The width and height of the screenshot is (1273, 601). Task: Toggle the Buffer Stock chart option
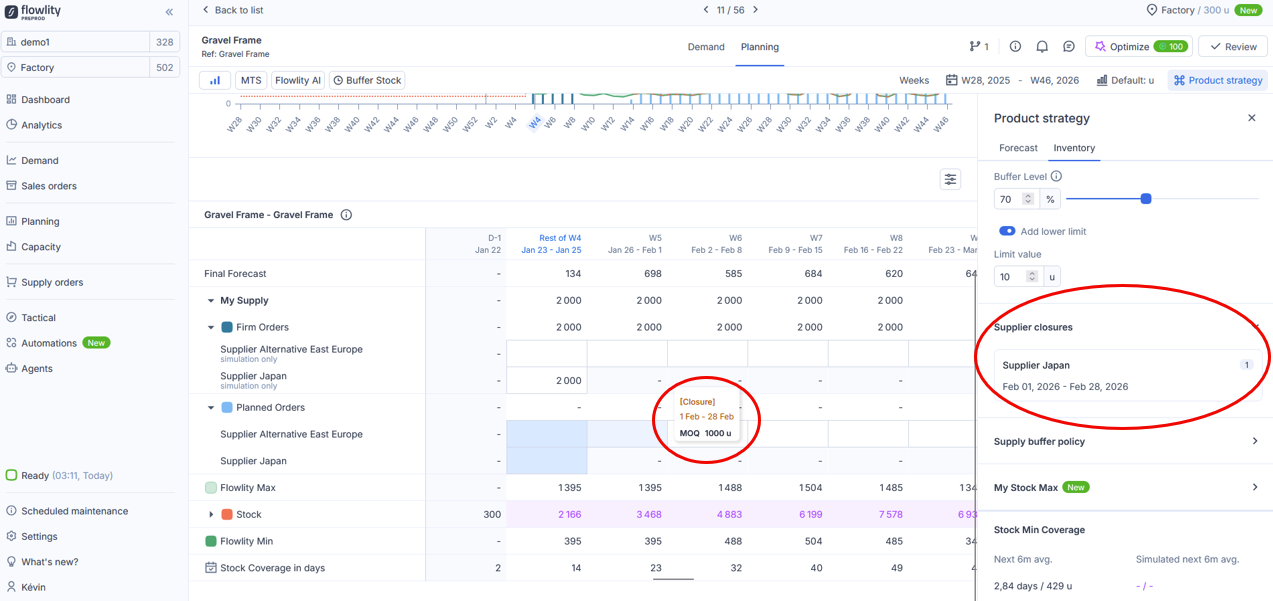click(x=367, y=80)
